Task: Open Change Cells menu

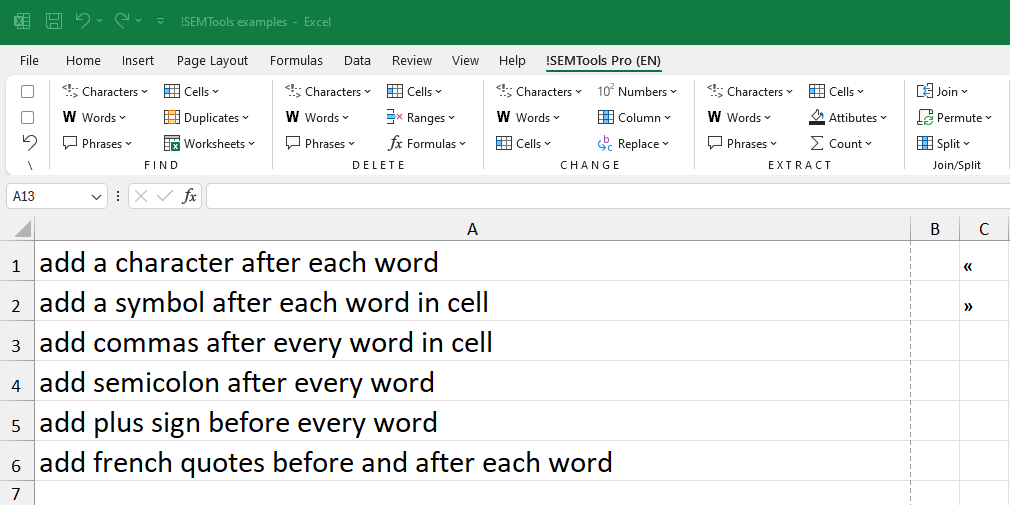Action: pyautogui.click(x=524, y=143)
